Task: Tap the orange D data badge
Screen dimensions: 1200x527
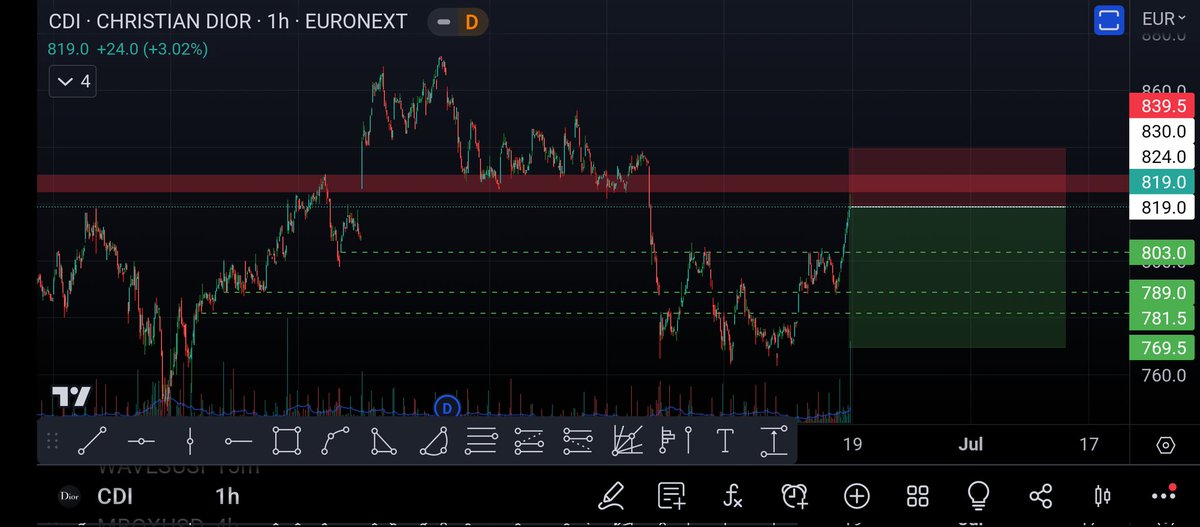Action: 471,22
